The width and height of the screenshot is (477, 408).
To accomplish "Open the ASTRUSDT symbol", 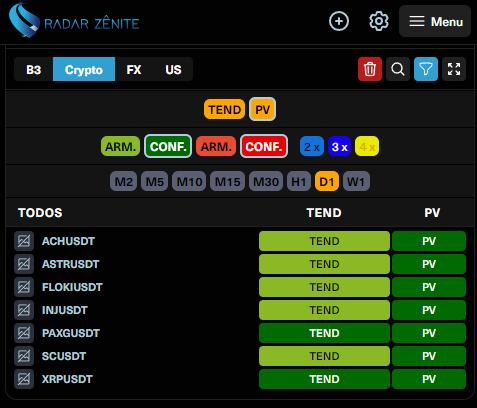I will tap(71, 264).
